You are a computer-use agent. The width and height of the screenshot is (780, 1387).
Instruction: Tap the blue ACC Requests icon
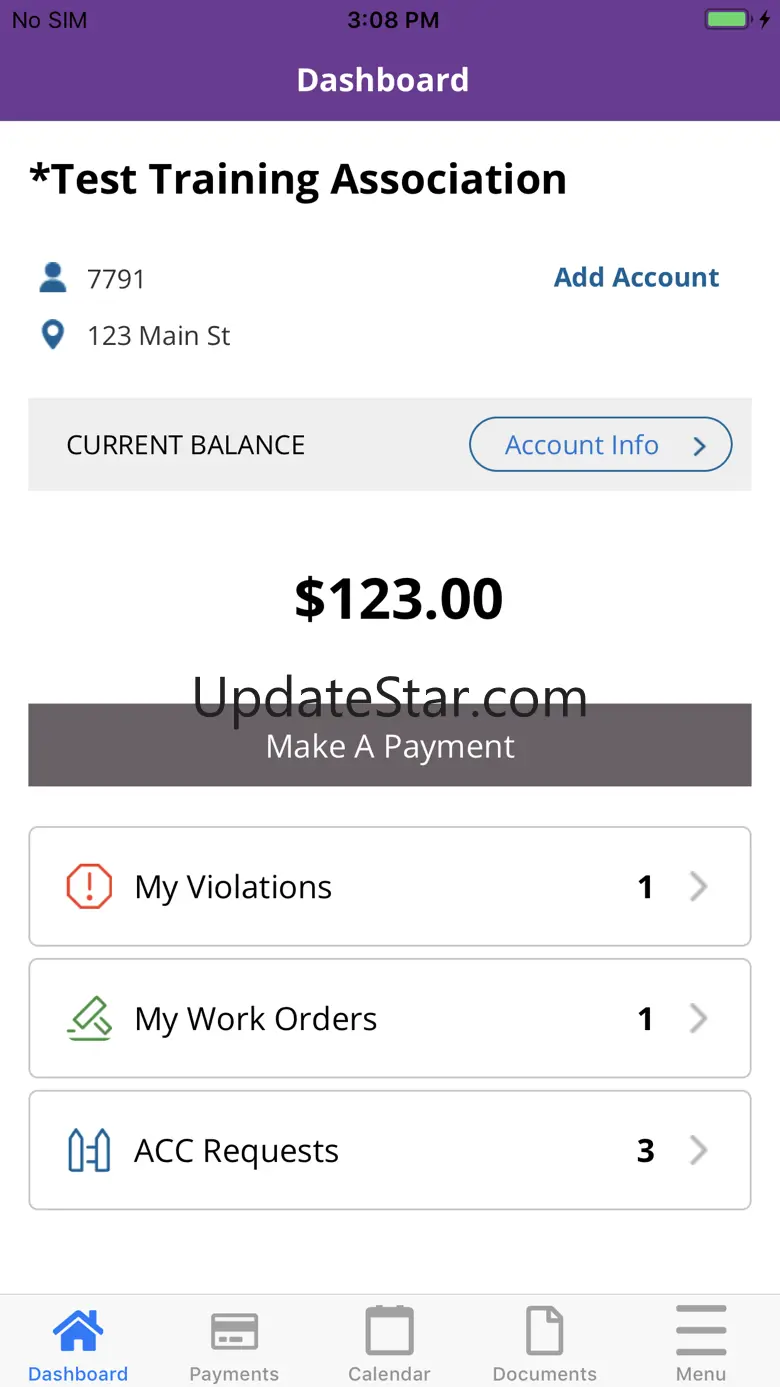pos(89,1150)
